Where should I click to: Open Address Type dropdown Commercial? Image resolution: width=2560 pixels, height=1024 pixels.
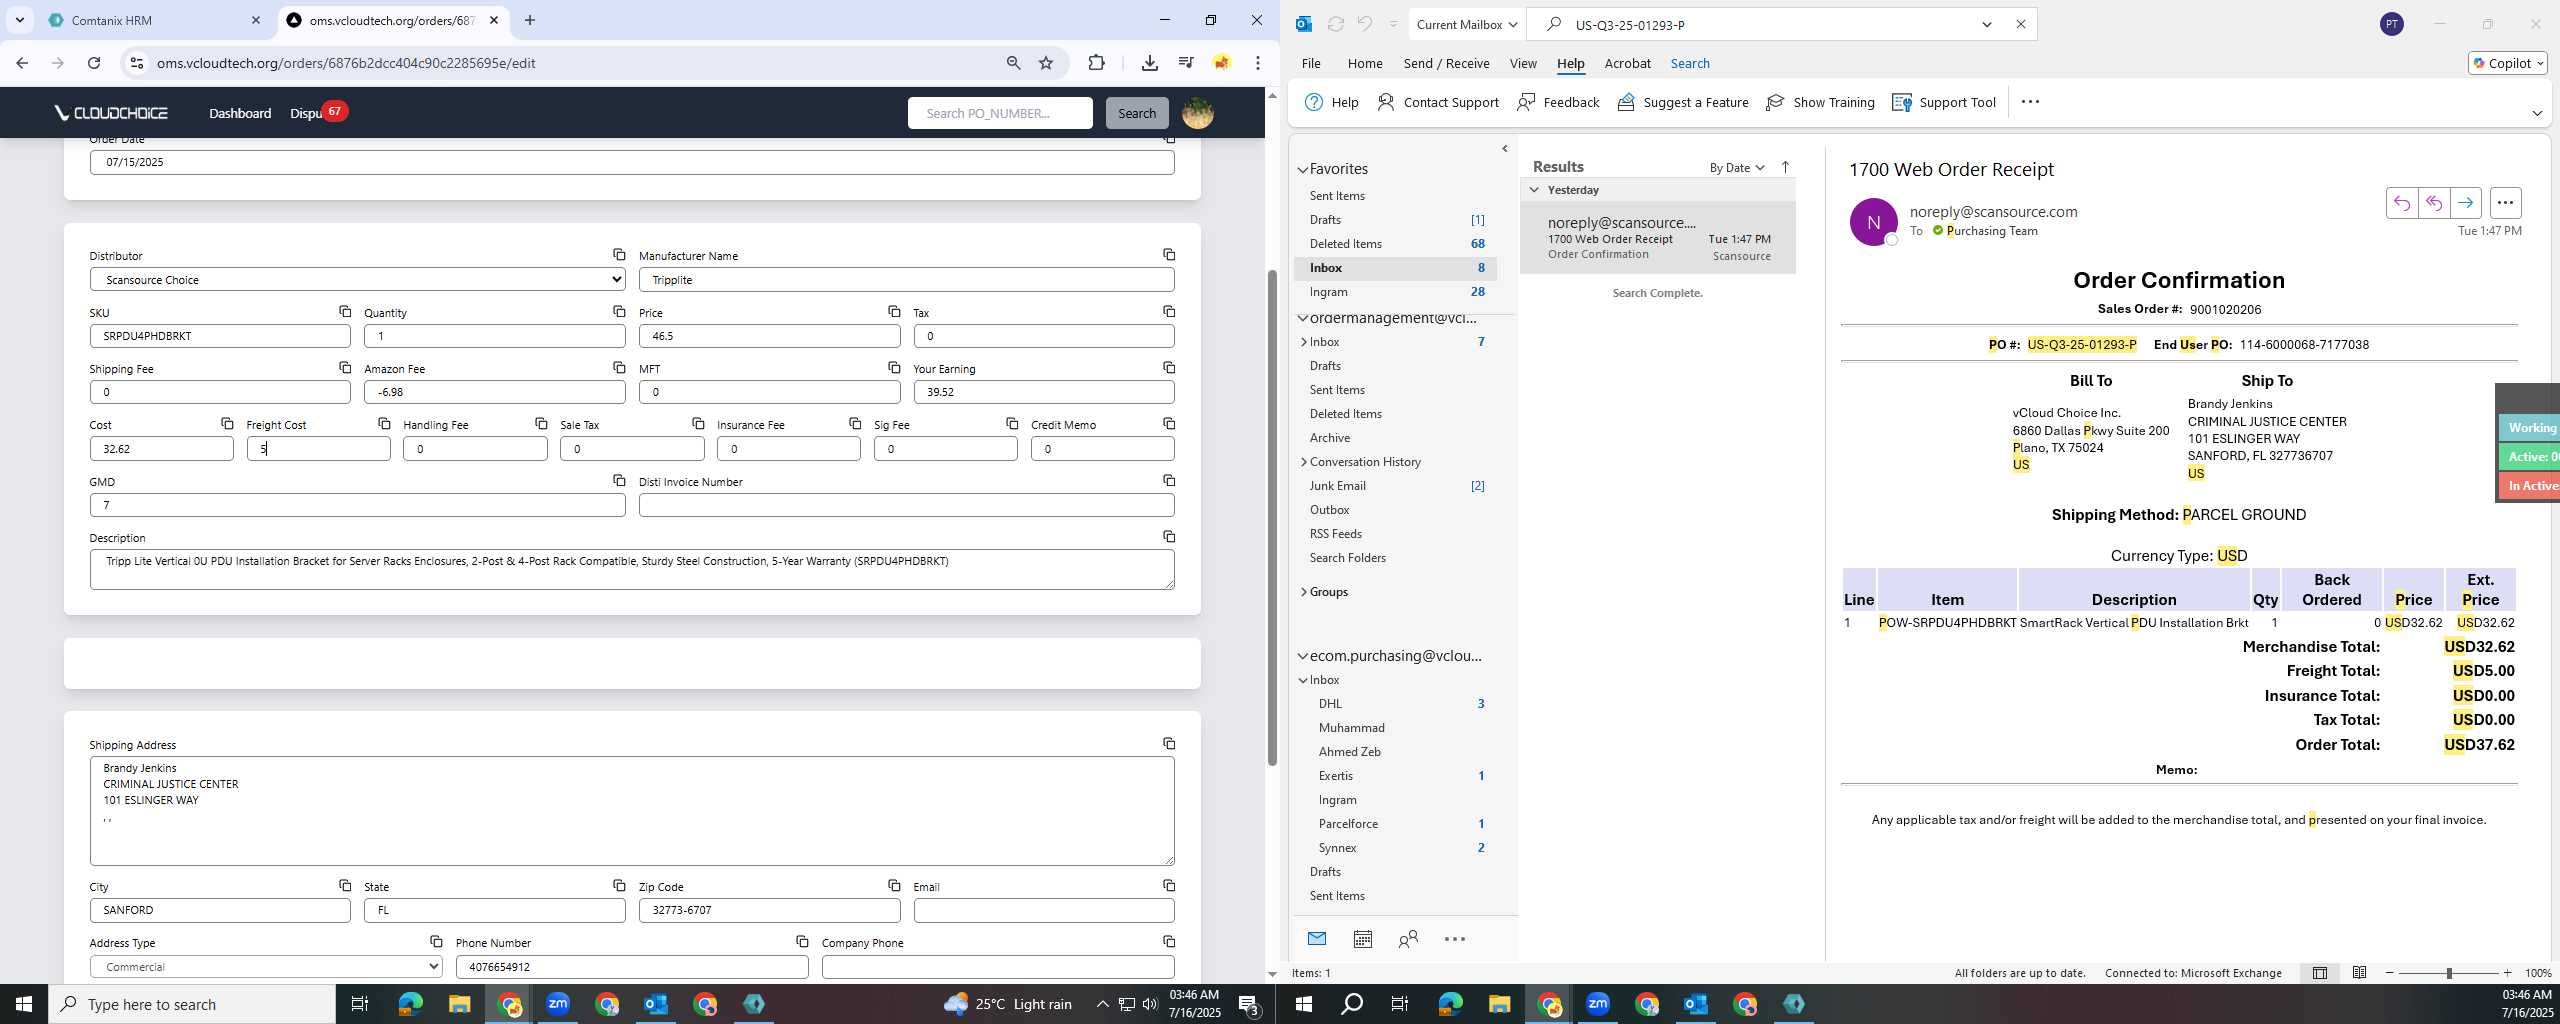(x=266, y=967)
